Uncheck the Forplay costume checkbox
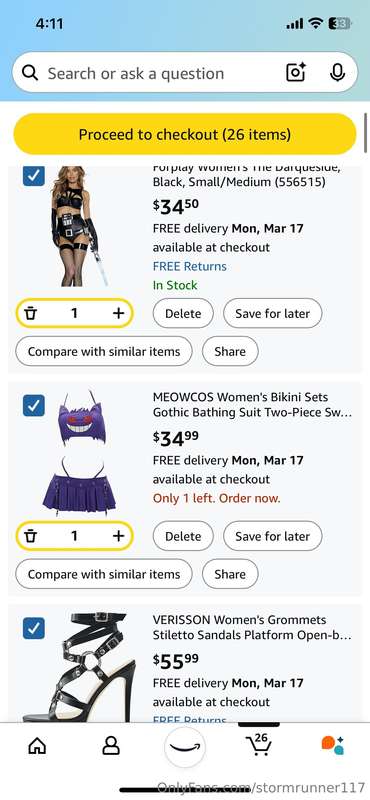 click(34, 176)
